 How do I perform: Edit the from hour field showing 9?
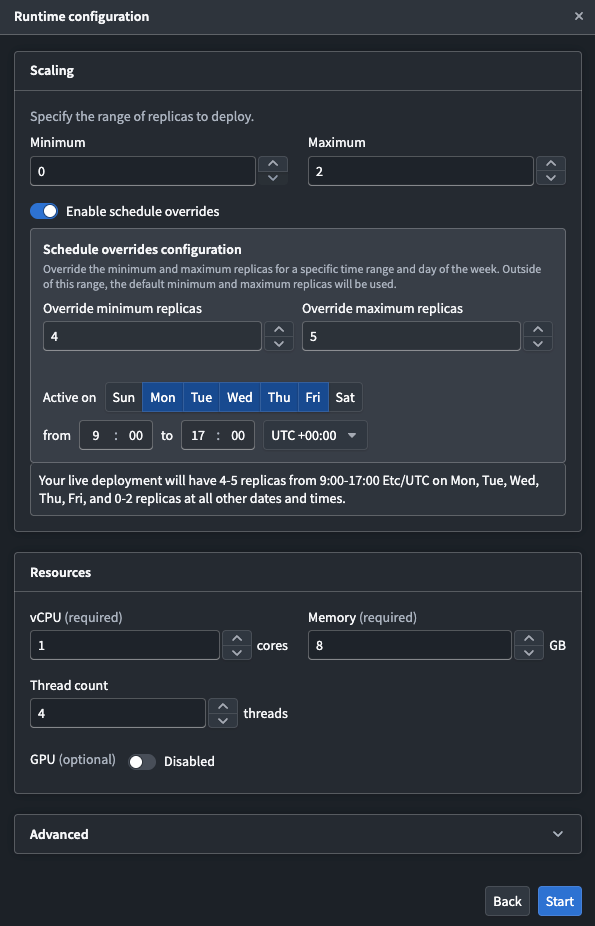96,436
